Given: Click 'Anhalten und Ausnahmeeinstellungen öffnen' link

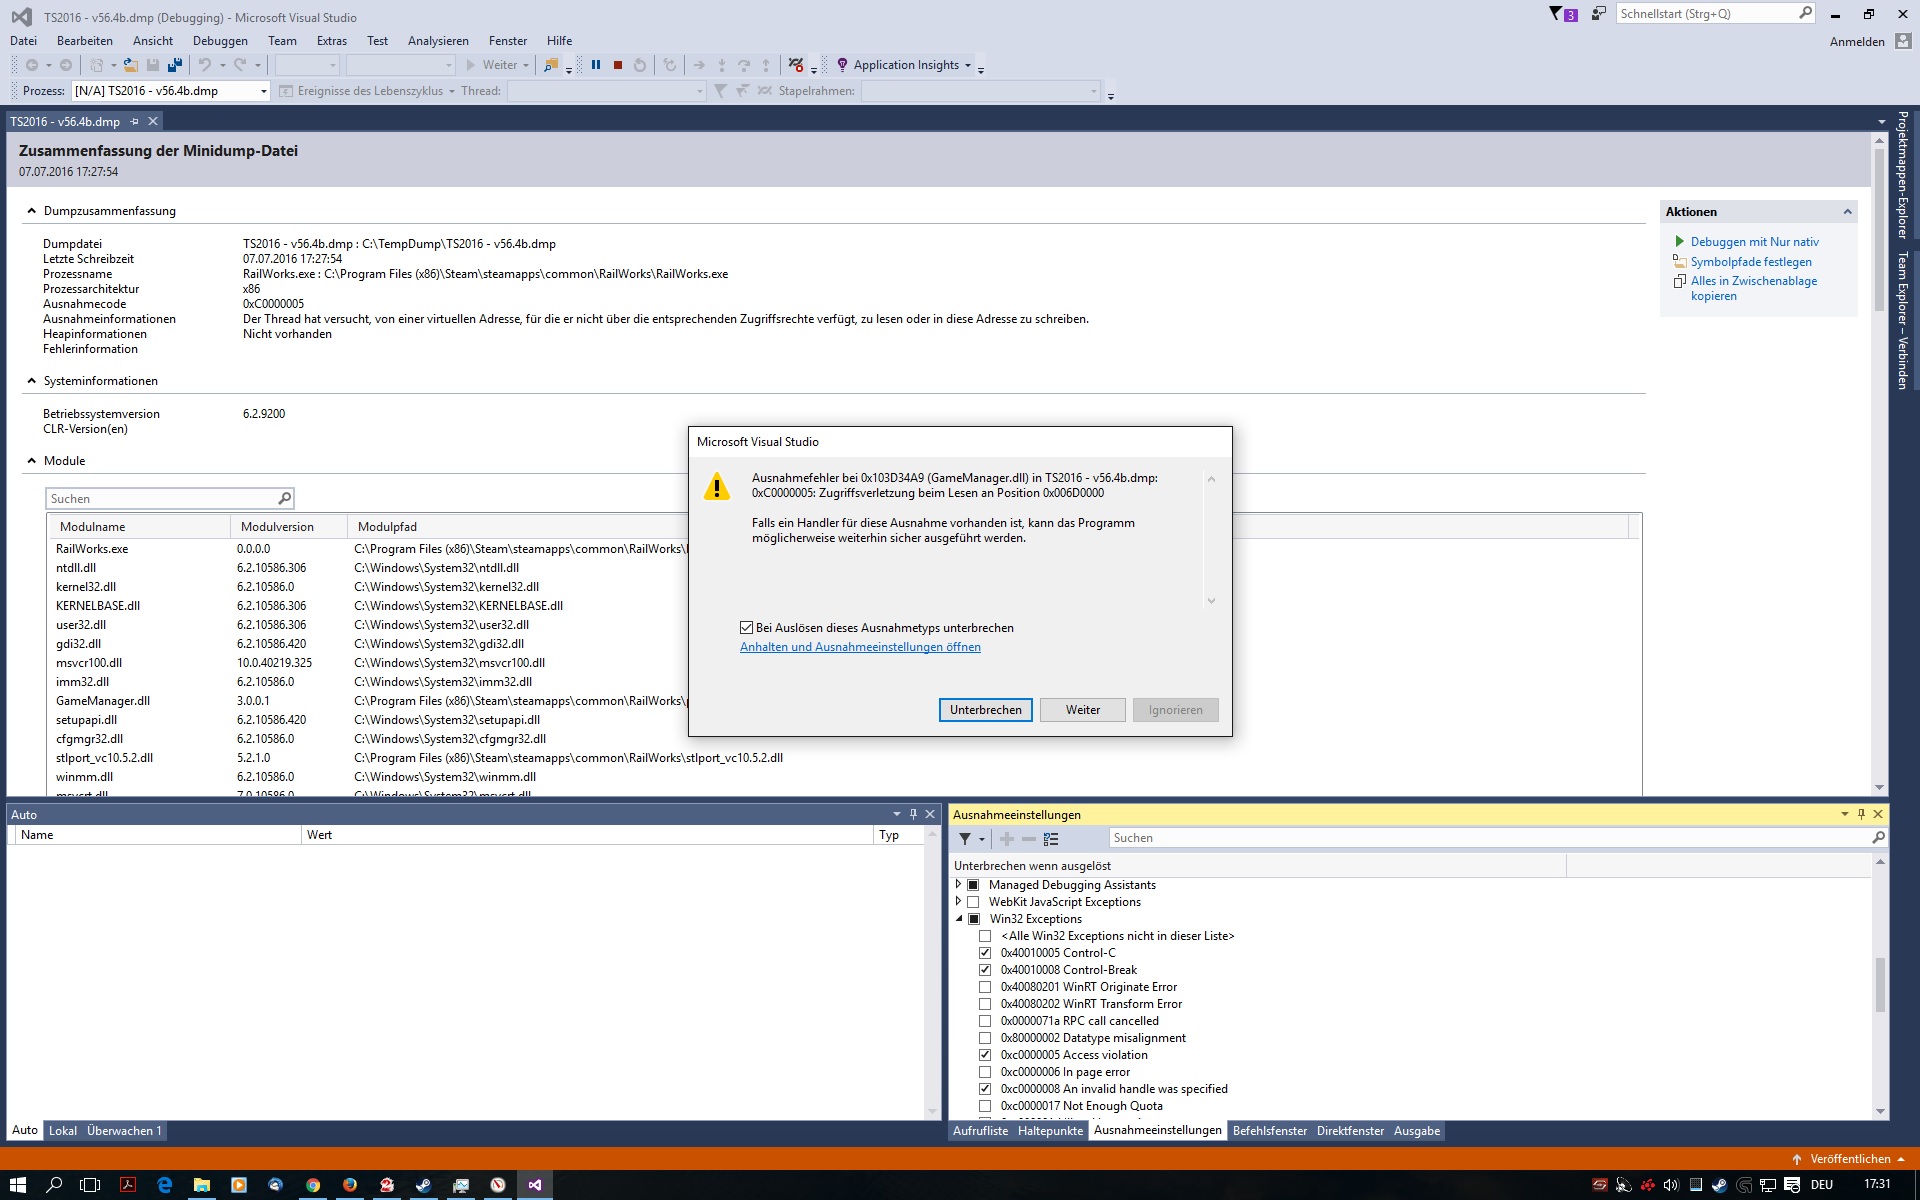Looking at the screenshot, I should point(860,647).
